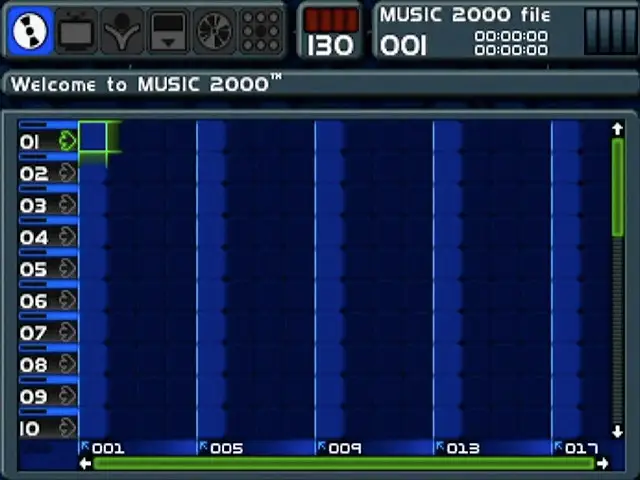Viewport: 640px width, 480px height.
Task: Click the green horizontal scrollbar thumb
Action: coord(343,463)
